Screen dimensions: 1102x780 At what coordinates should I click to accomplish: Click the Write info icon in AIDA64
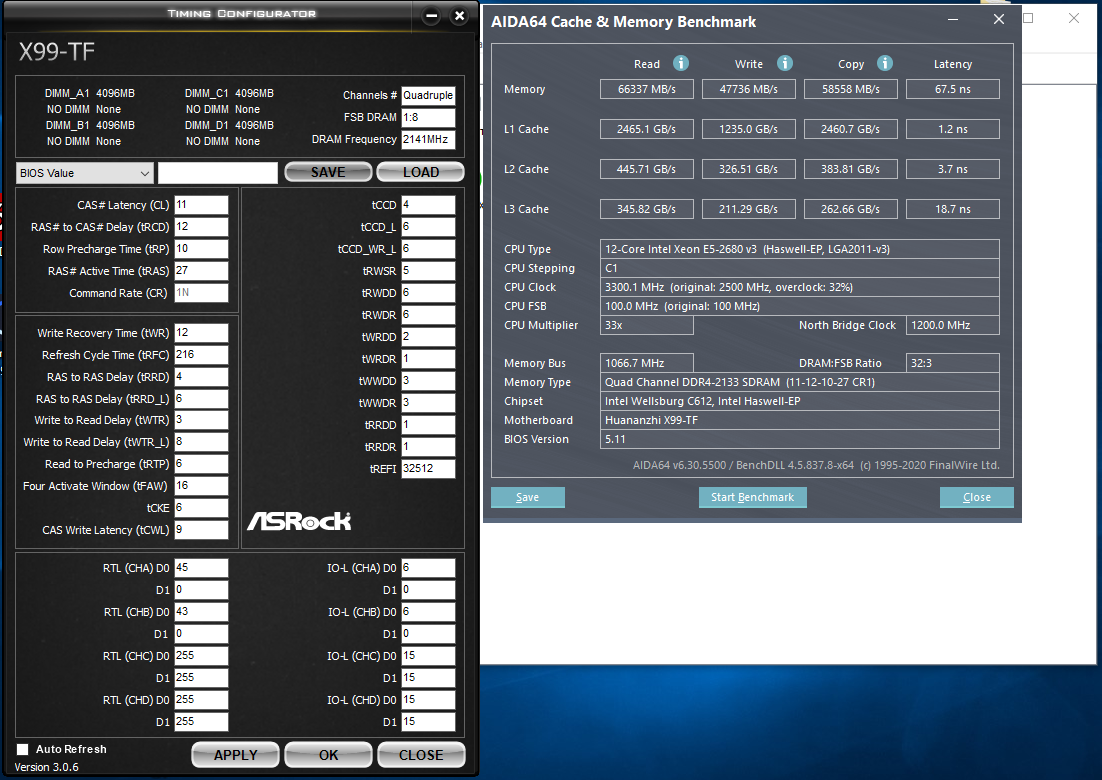pos(784,63)
